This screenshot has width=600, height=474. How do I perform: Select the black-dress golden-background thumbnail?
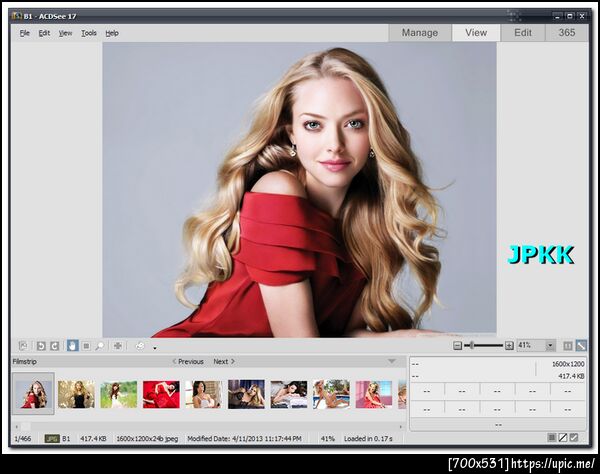(x=76, y=394)
